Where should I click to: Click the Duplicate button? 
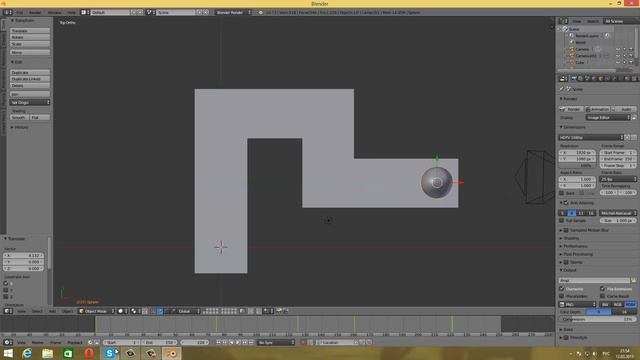[x=30, y=72]
